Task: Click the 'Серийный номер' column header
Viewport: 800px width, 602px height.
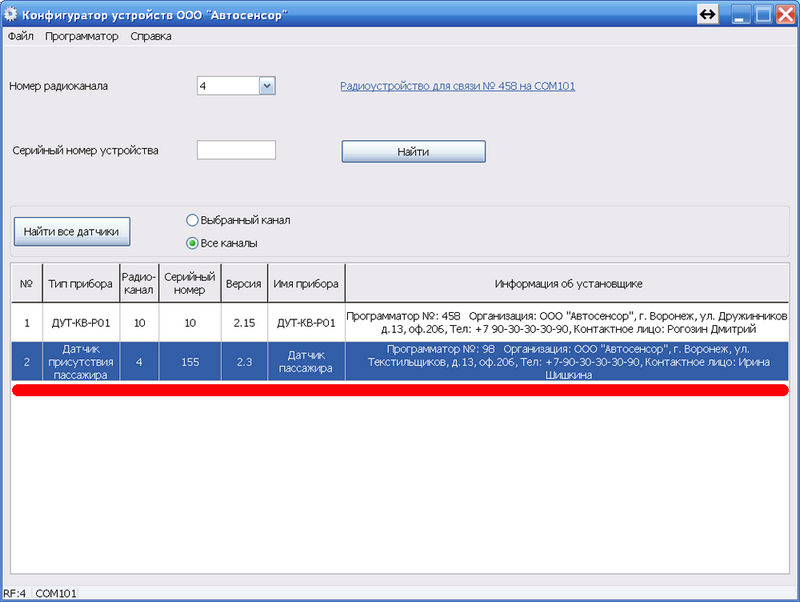Action: click(x=190, y=284)
